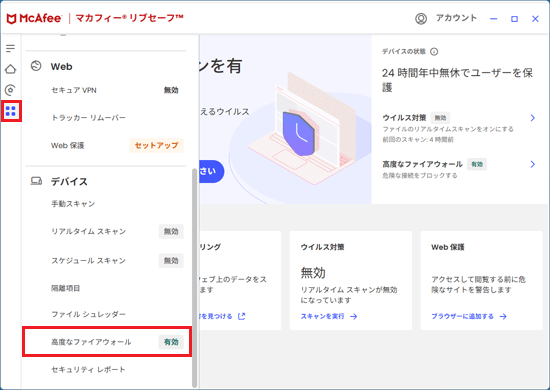
Task: Click the セットアップ badge
Action: [x=156, y=145]
